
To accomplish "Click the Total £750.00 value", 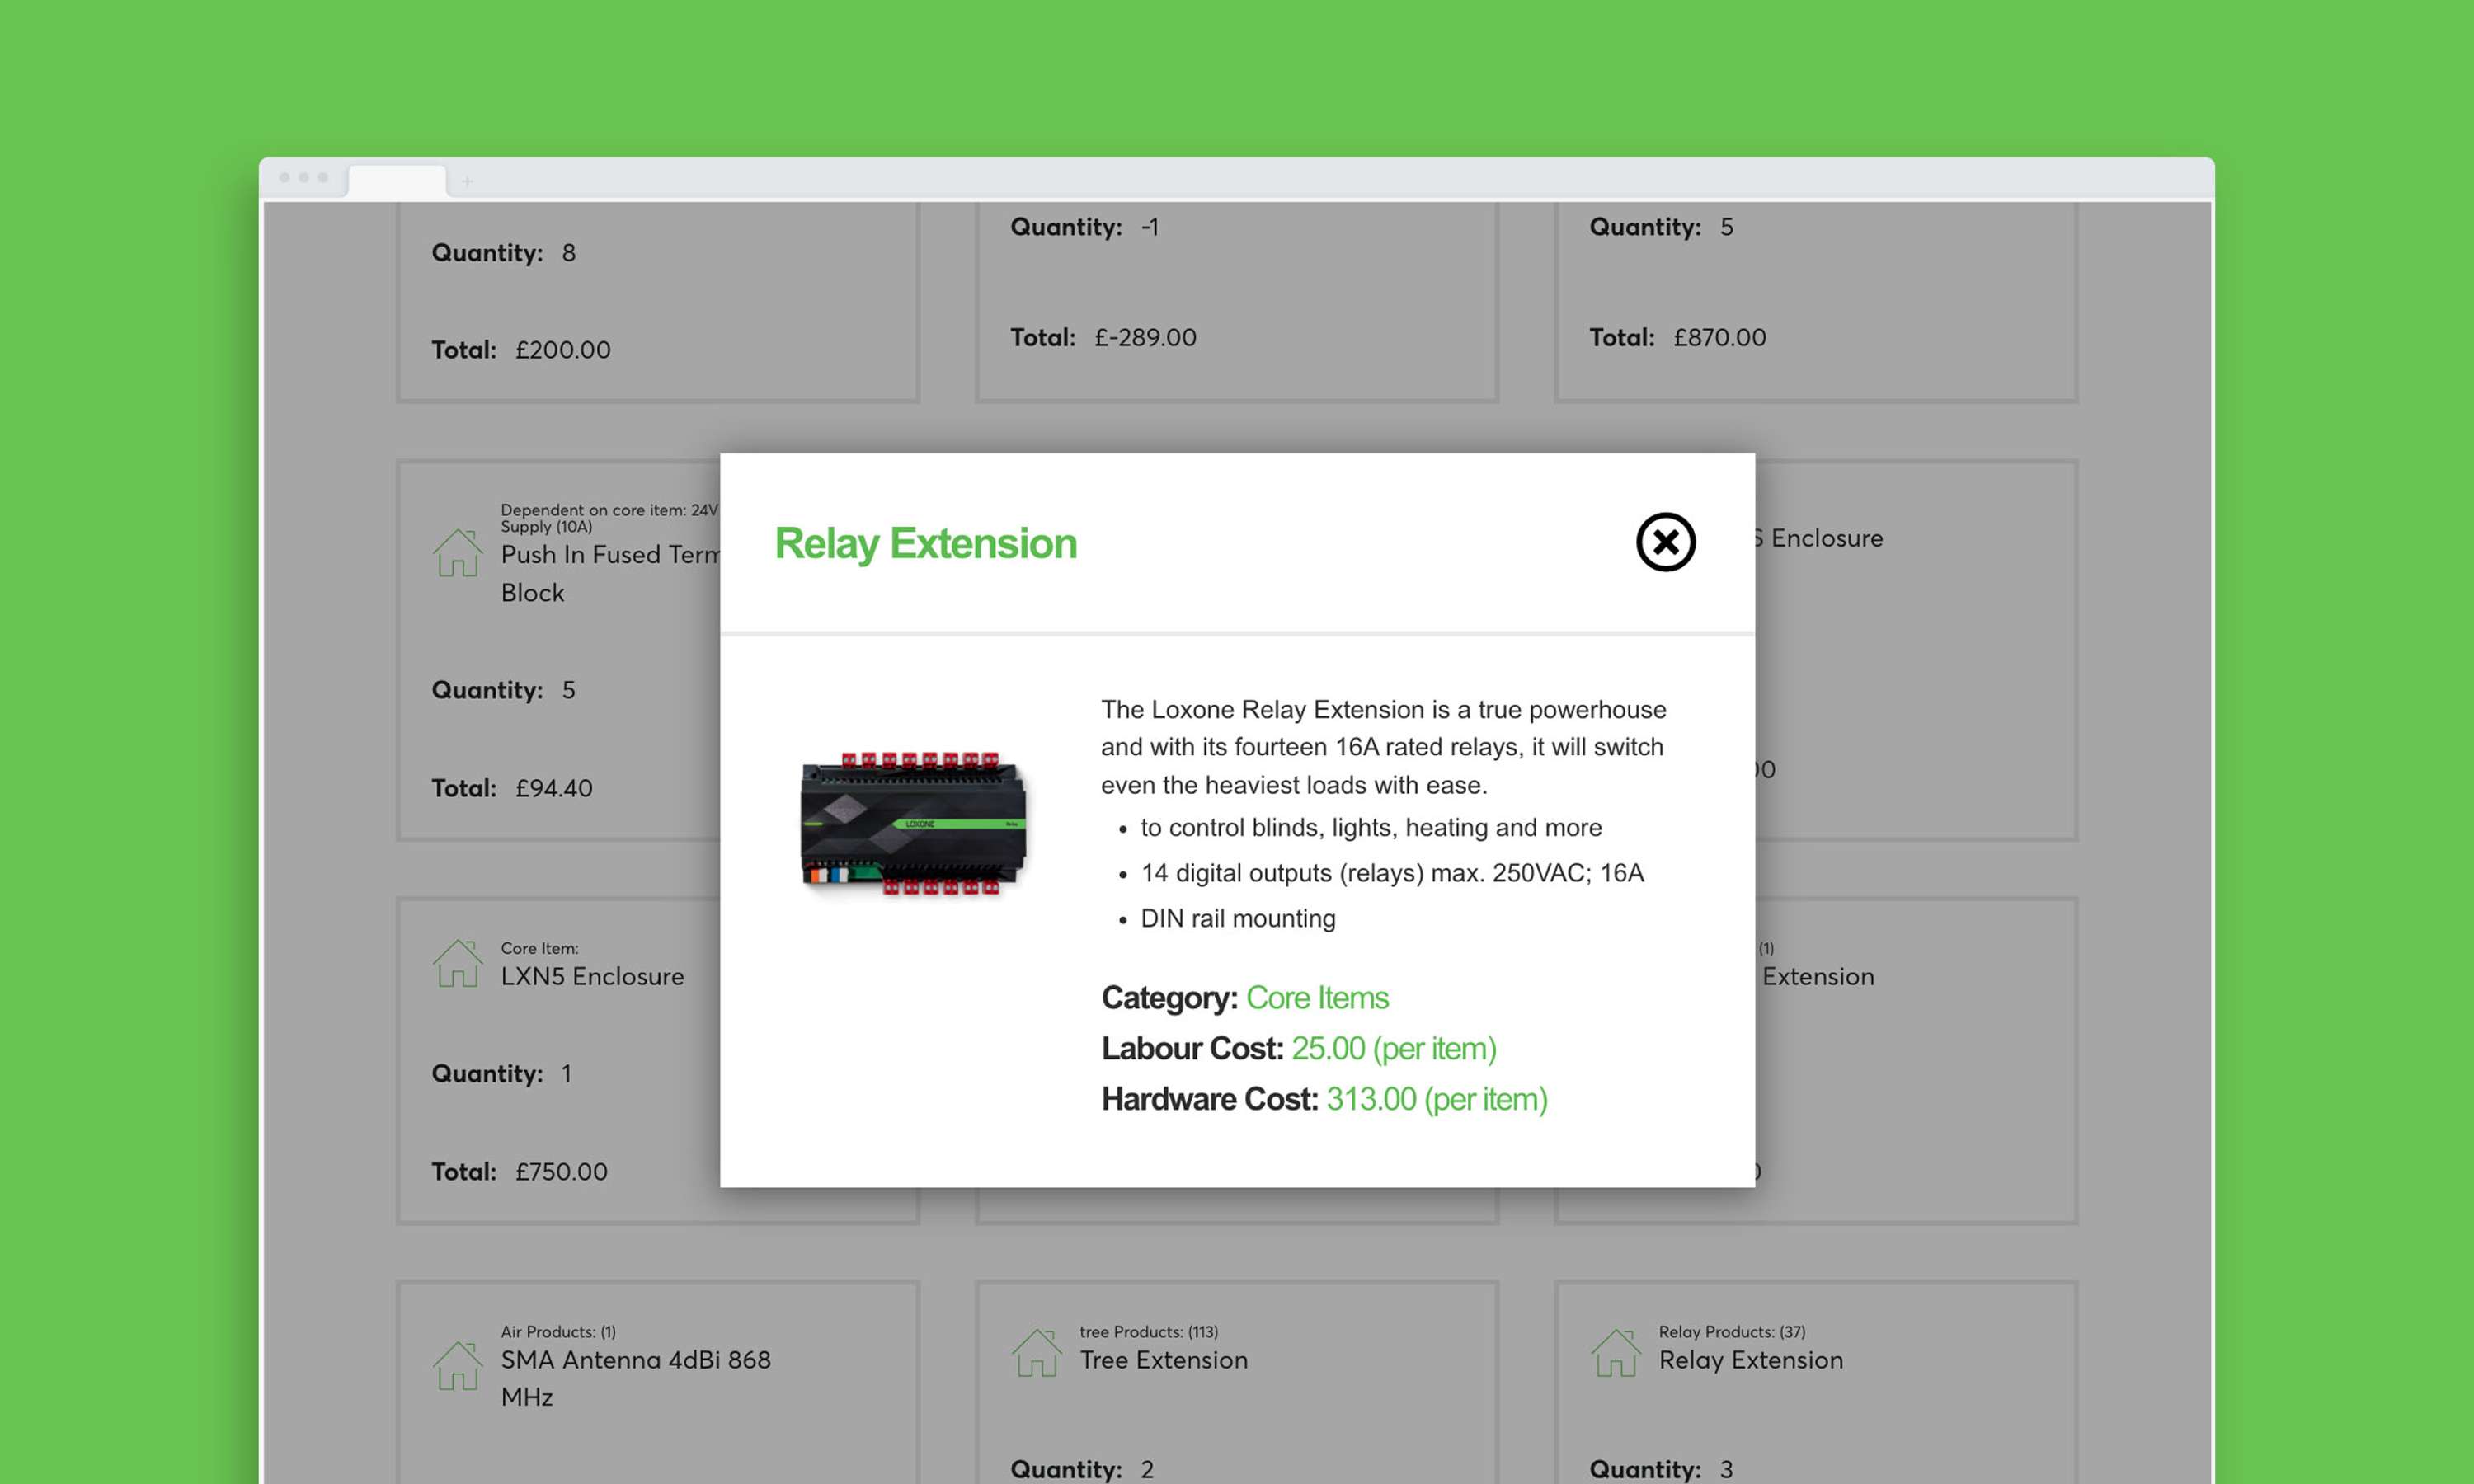I will pos(561,1172).
